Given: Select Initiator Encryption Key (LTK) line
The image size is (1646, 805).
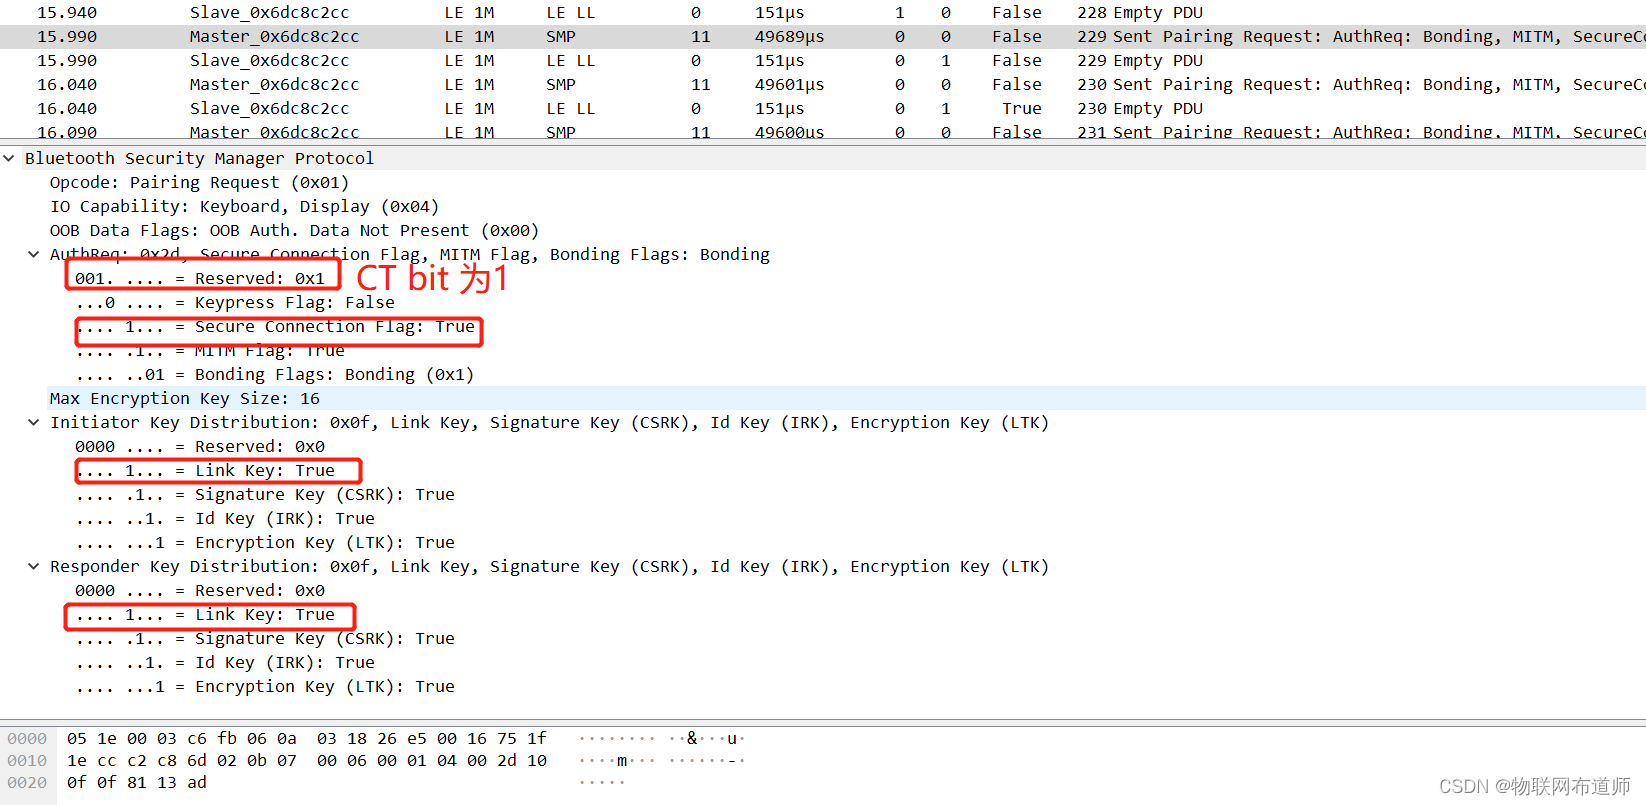Looking at the screenshot, I should [265, 542].
